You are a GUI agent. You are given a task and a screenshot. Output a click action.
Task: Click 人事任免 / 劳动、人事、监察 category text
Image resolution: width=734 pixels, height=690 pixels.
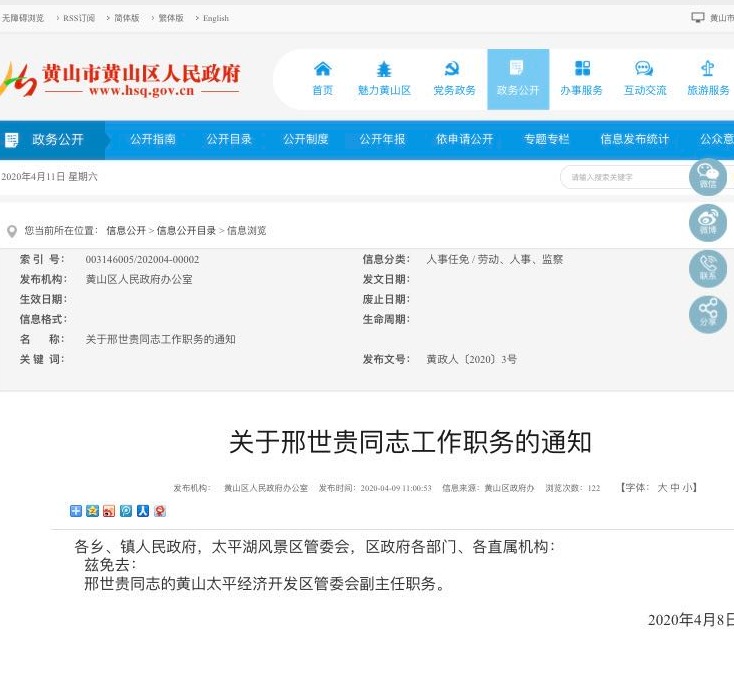click(494, 259)
